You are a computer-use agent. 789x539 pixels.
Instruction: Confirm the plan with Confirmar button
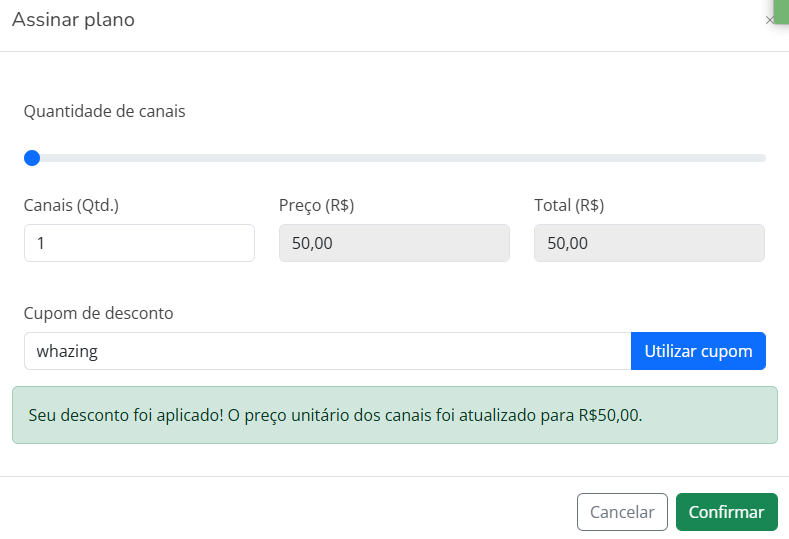[726, 512]
